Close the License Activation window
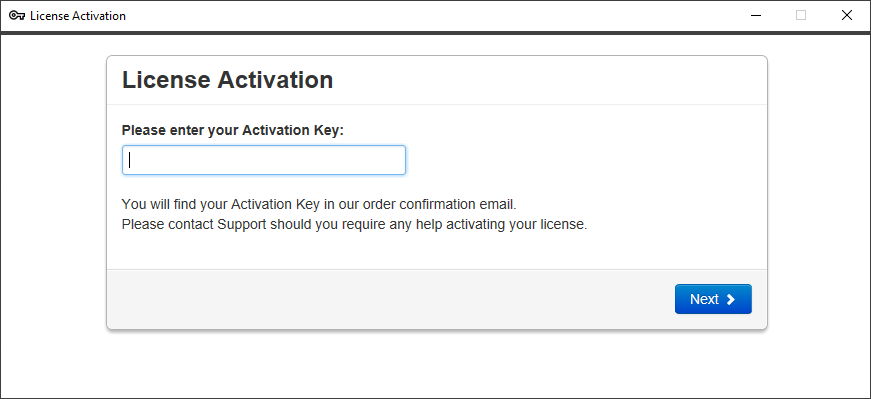 tap(847, 16)
